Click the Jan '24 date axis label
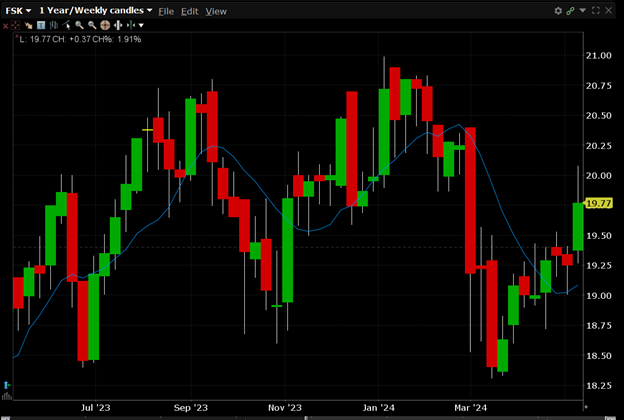Image resolution: width=624 pixels, height=420 pixels. (378, 408)
